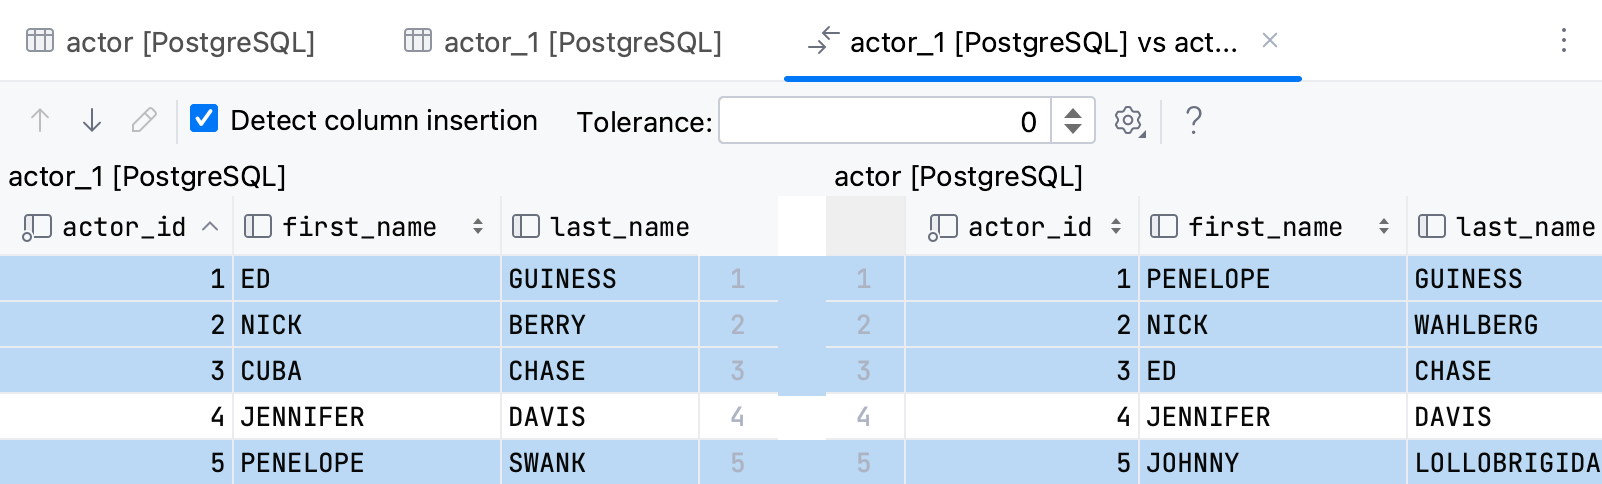Select the PENELOPE cell in right table
The width and height of the screenshot is (1602, 484).
coord(1208,279)
